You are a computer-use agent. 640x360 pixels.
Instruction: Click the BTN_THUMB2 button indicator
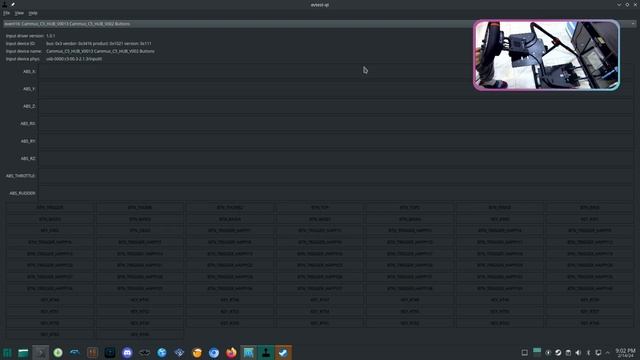click(230, 207)
